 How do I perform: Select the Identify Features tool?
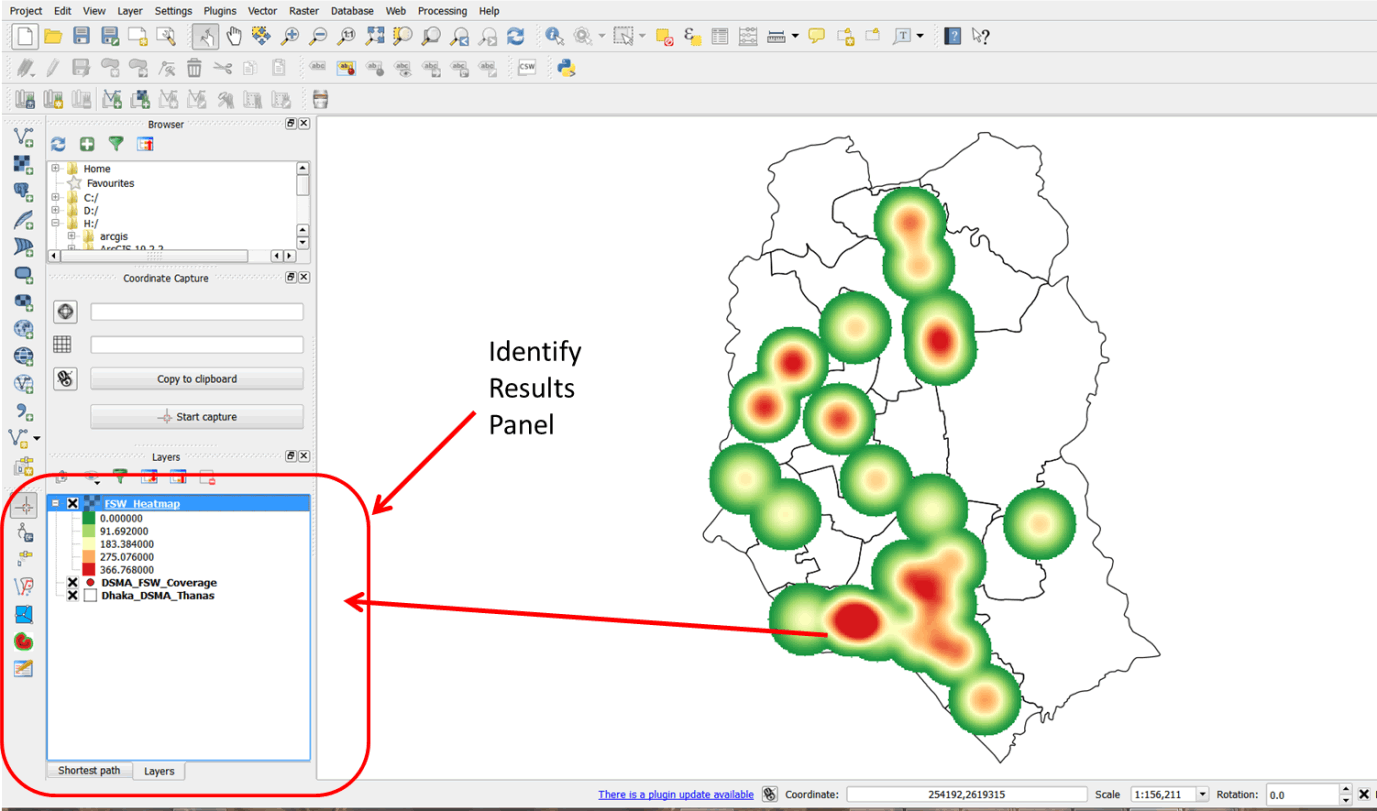[x=554, y=36]
